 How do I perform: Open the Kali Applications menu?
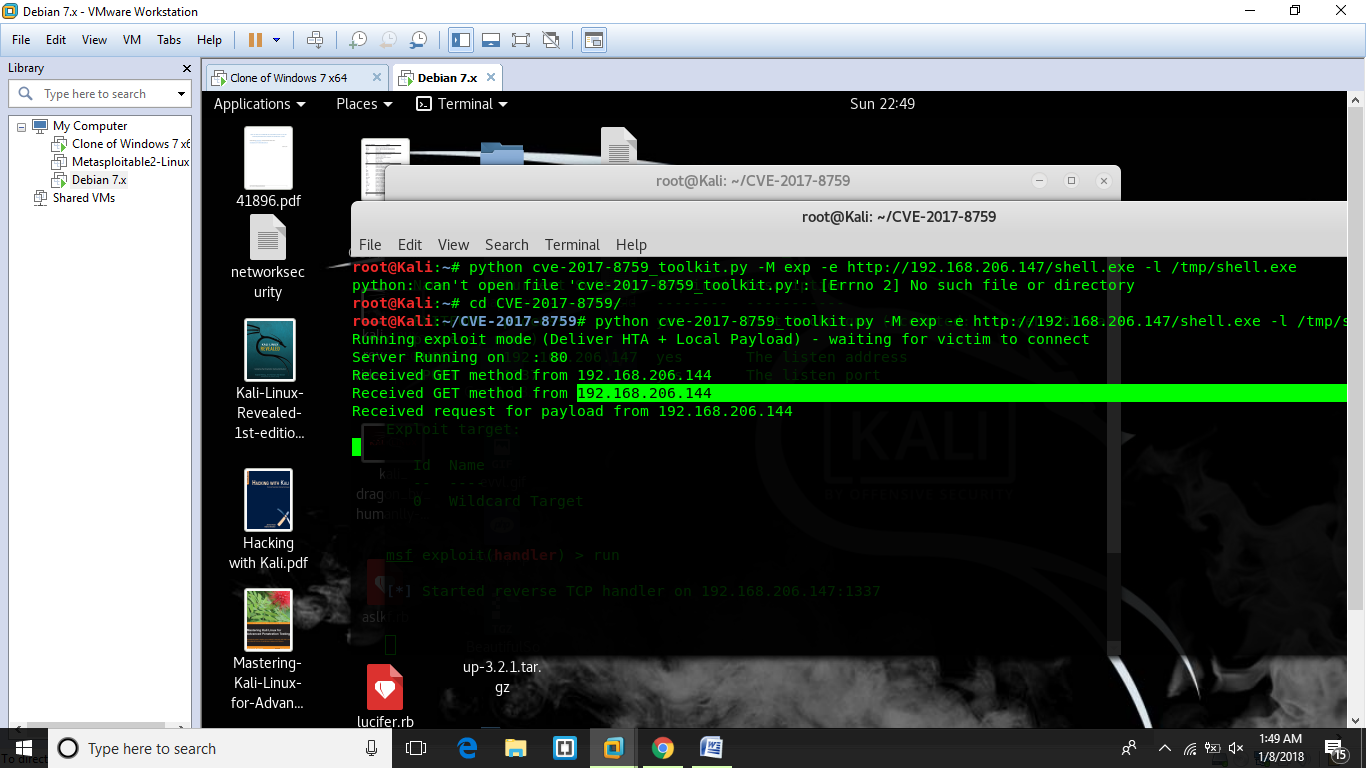pos(259,104)
